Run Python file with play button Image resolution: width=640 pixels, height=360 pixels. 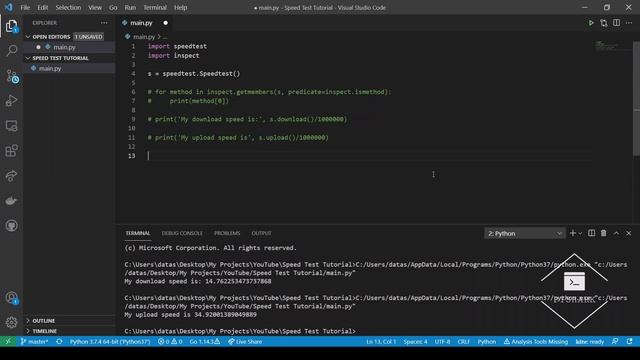point(591,23)
